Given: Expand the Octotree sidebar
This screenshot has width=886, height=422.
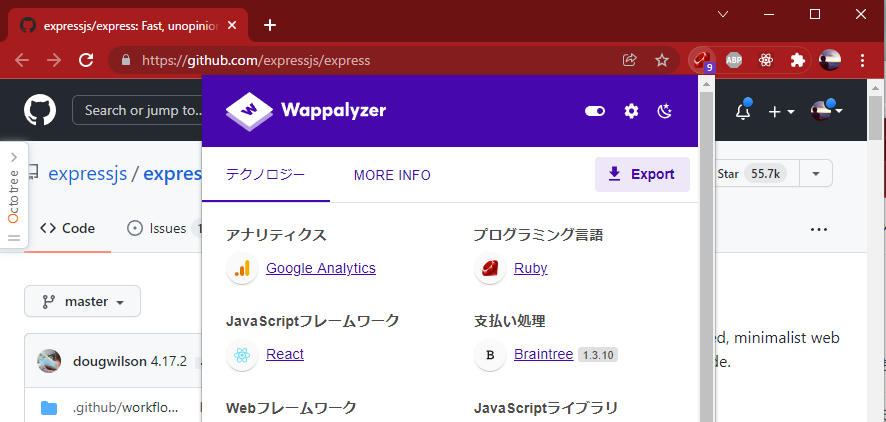Looking at the screenshot, I should 14,157.
